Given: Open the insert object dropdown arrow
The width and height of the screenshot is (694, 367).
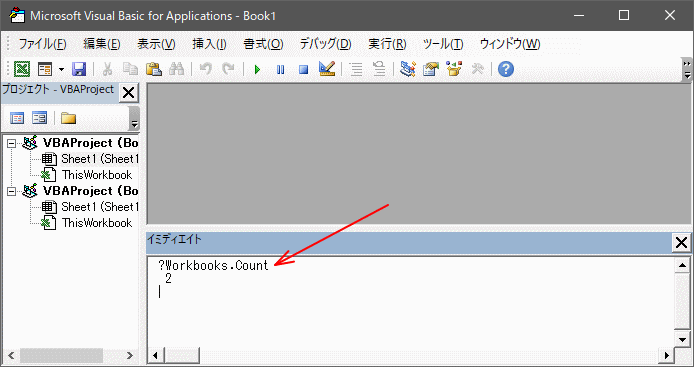Looking at the screenshot, I should coord(61,70).
